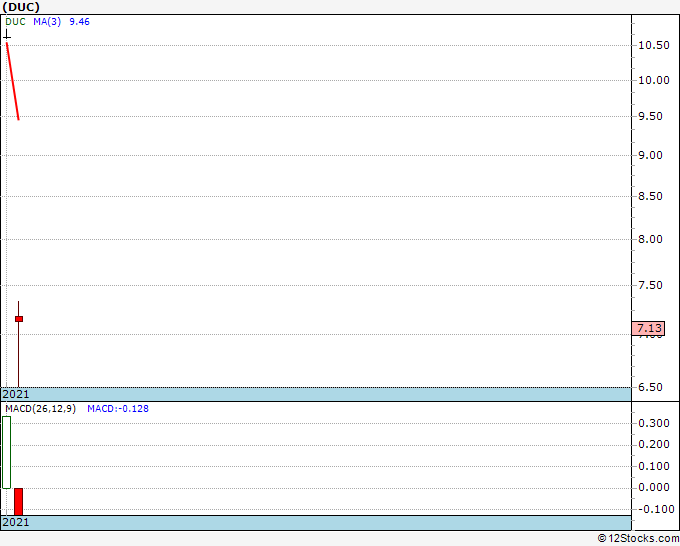The width and height of the screenshot is (680, 546).
Task: Click the 7.50 price axis label
Action: coord(650,285)
